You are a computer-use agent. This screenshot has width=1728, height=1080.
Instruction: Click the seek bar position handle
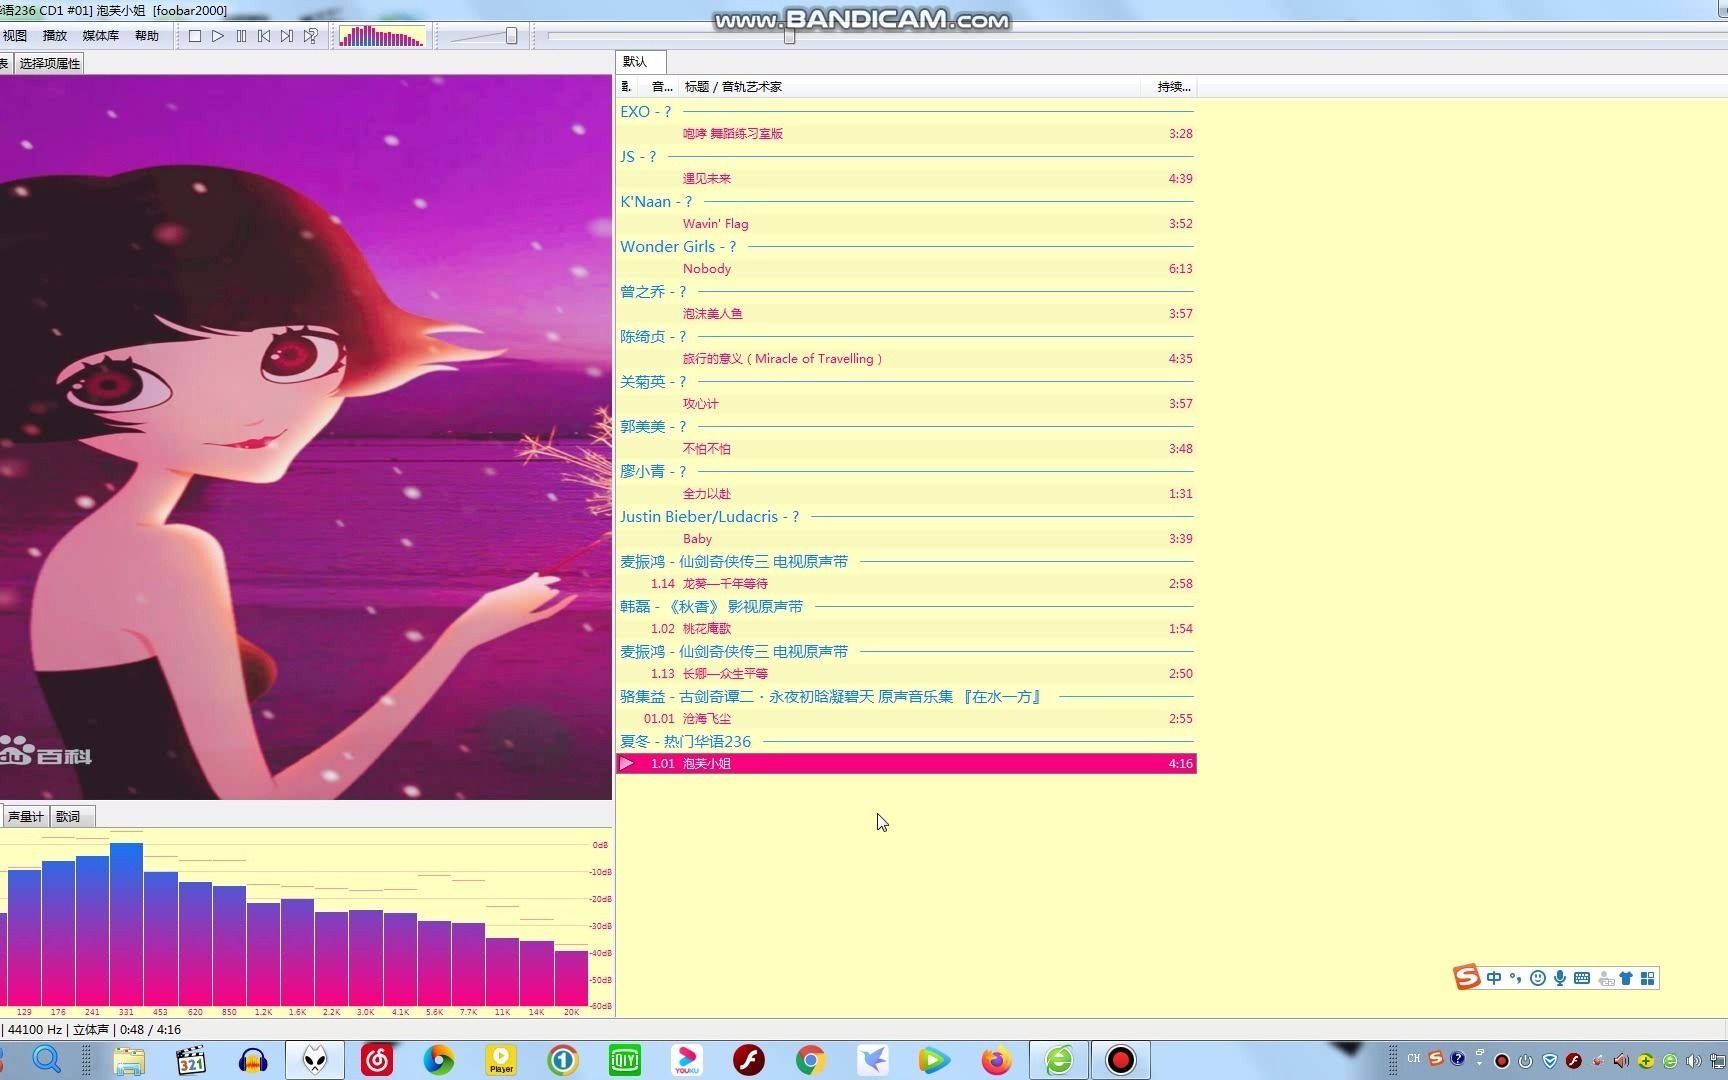(x=790, y=36)
